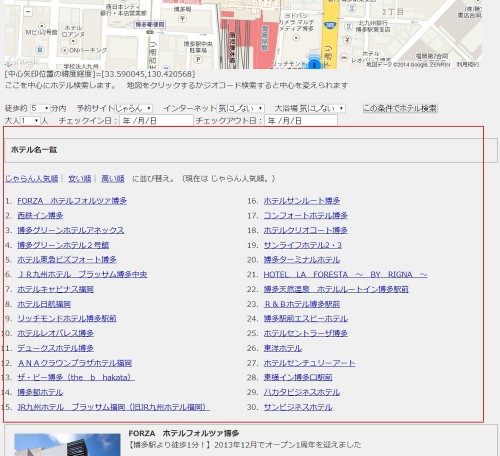This screenshot has width=500, height=456.
Task: Open ハカタビジネスホテル link
Action: tap(302, 392)
